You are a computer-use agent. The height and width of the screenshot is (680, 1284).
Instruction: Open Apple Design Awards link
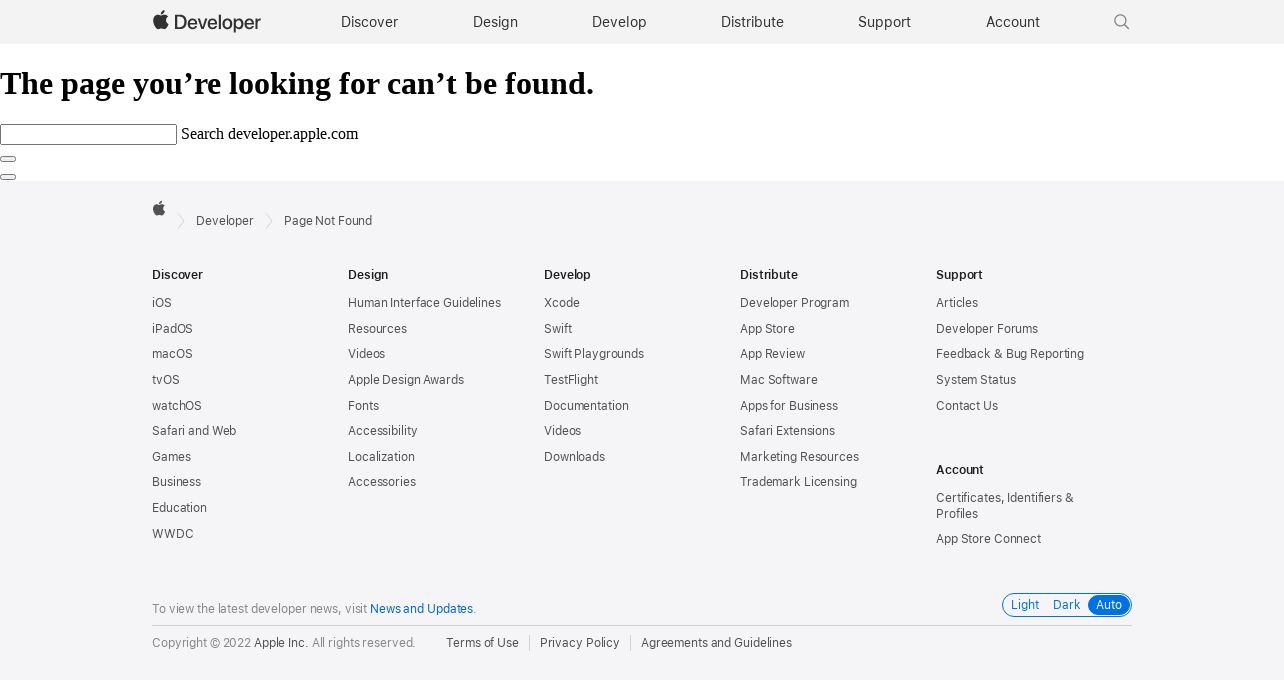(406, 380)
